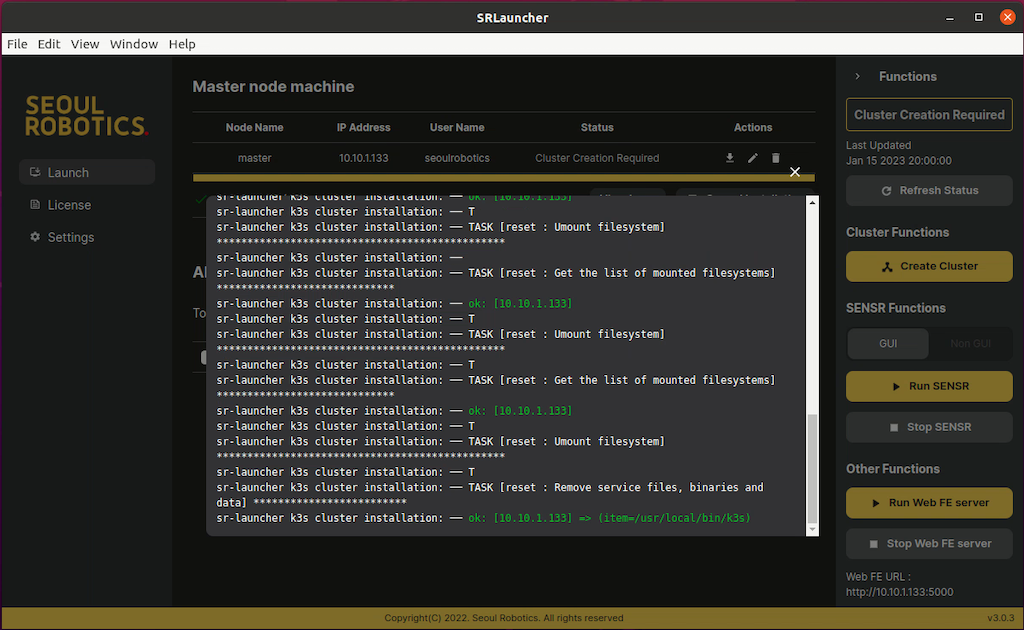Screen dimensions: 1024x630
Task: Open the Help menu
Action: [182, 44]
